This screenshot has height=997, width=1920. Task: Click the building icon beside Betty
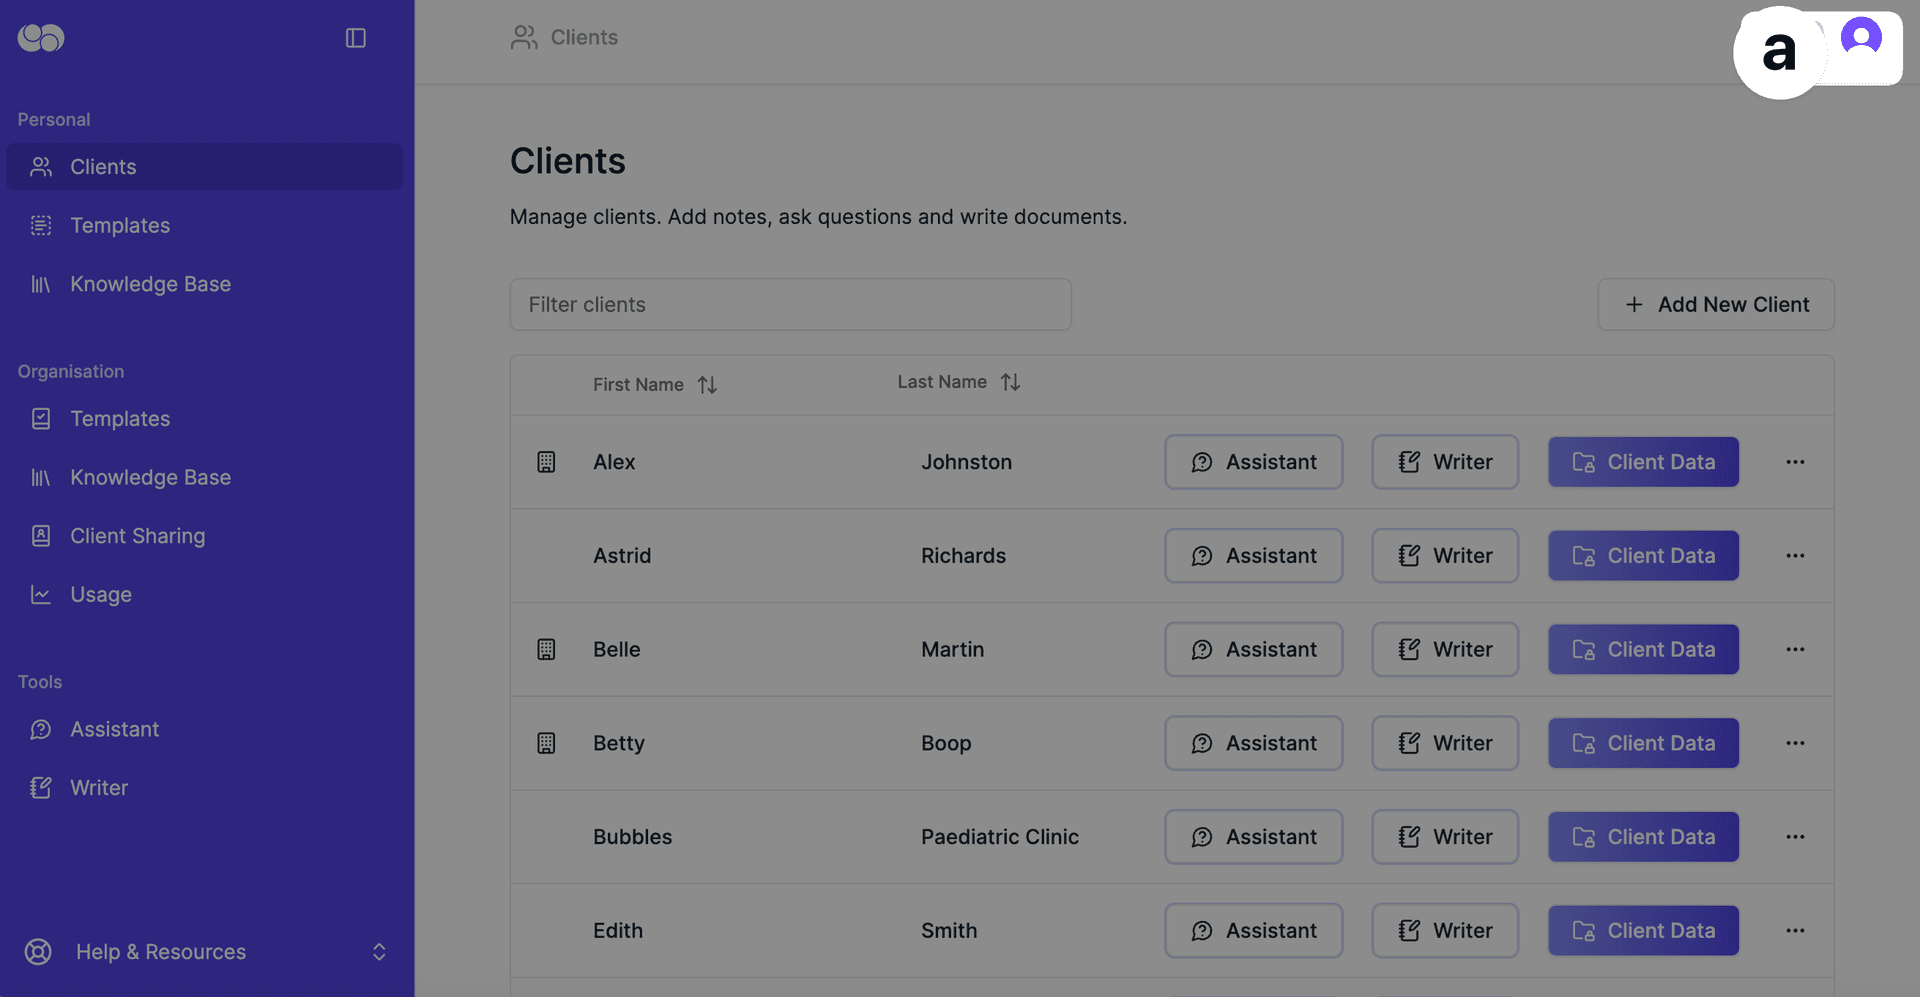pyautogui.click(x=546, y=743)
